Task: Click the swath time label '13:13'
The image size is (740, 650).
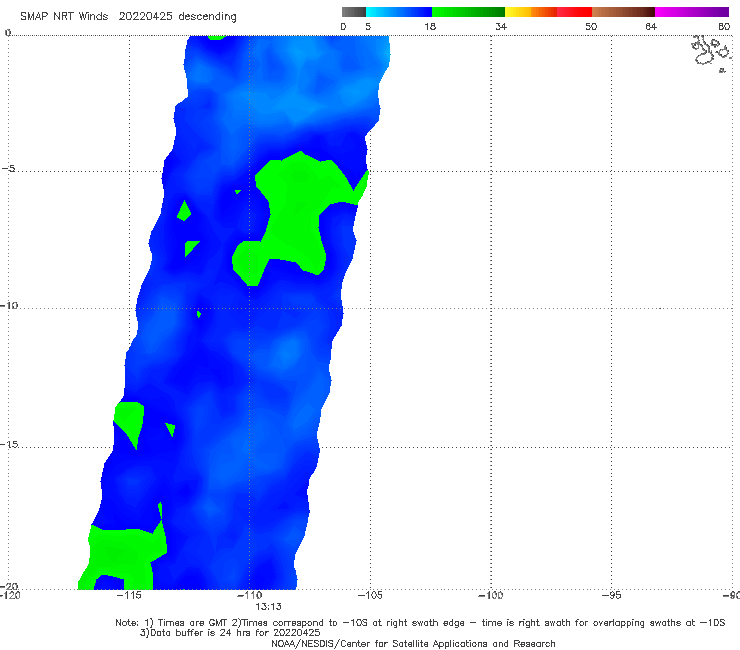Action: point(269,607)
